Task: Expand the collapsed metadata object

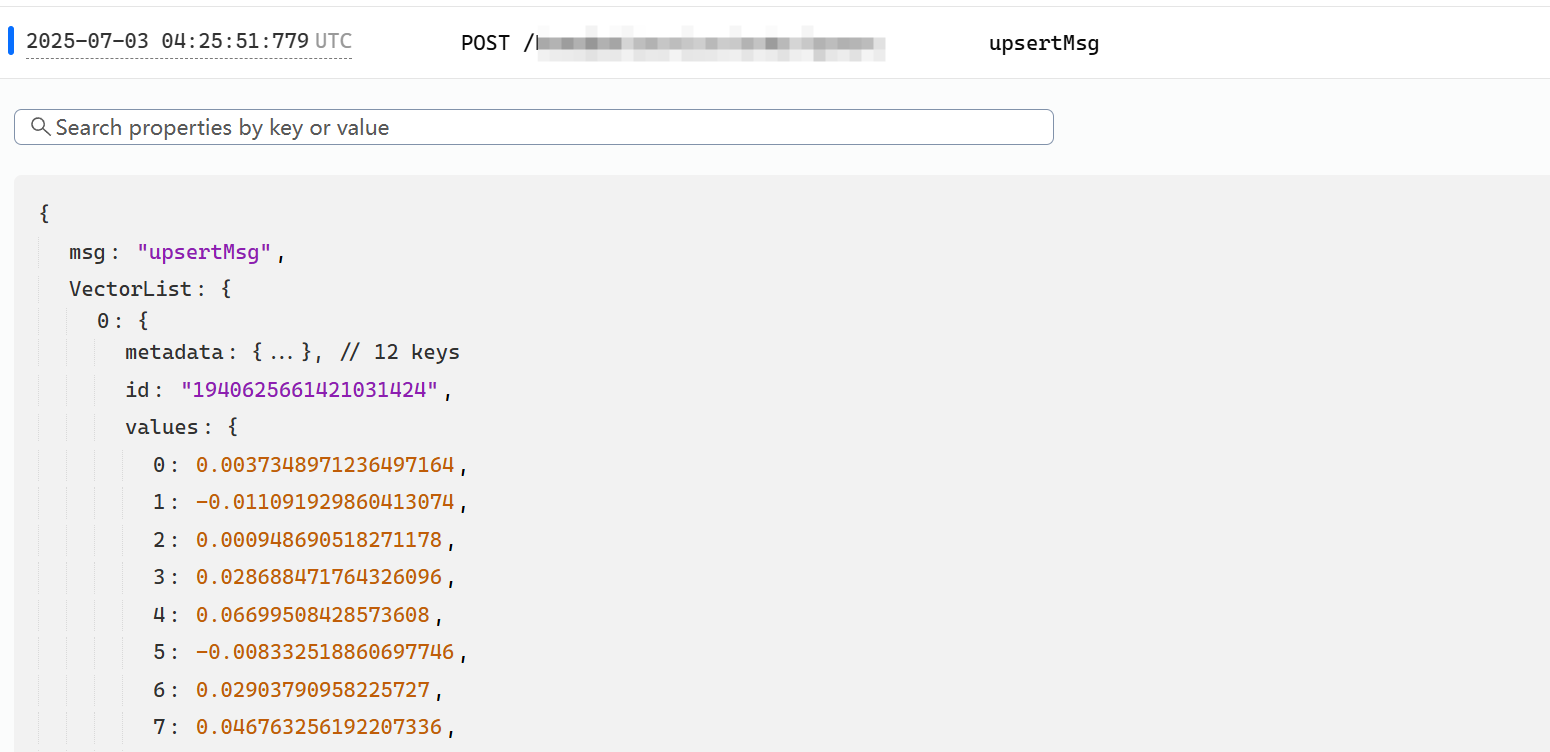Action: tap(288, 352)
